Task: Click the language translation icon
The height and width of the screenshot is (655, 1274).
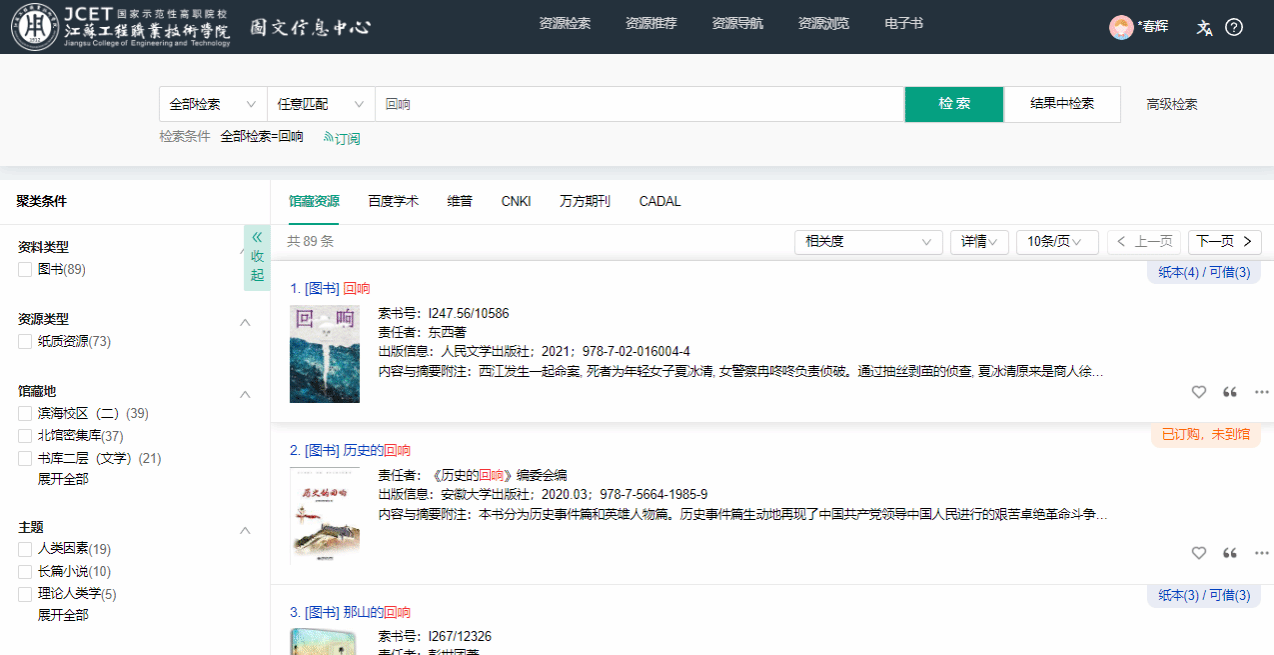Action: coord(1204,27)
